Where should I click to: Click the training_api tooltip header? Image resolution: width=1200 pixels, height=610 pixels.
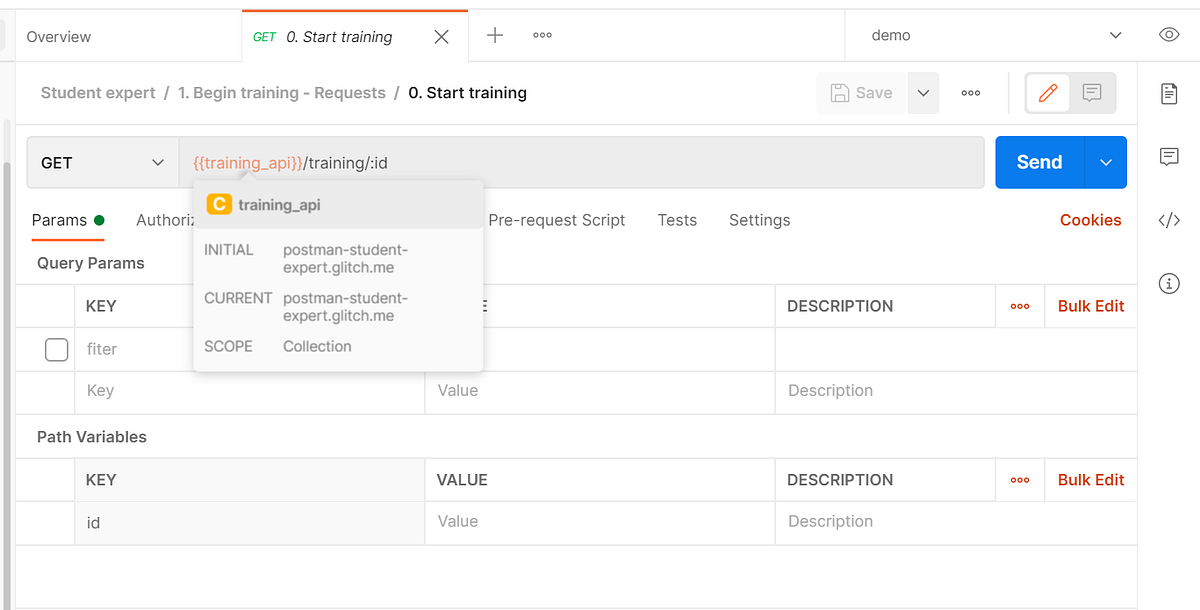[x=338, y=204]
